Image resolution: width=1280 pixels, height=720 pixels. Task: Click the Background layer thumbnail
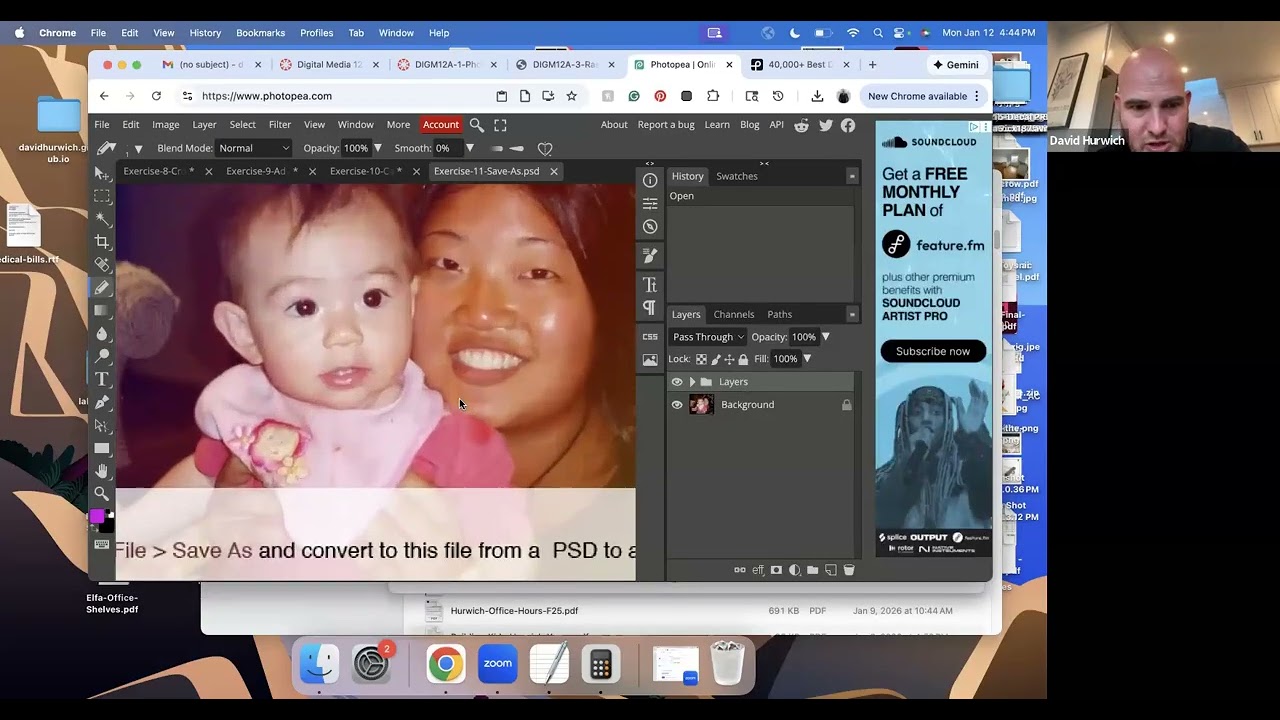tap(701, 405)
